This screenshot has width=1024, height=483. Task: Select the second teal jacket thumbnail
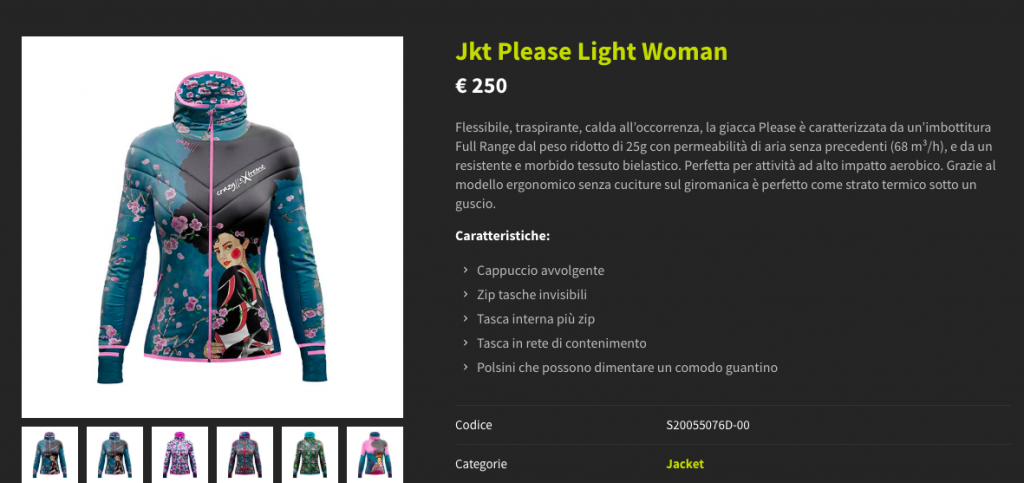[115, 455]
